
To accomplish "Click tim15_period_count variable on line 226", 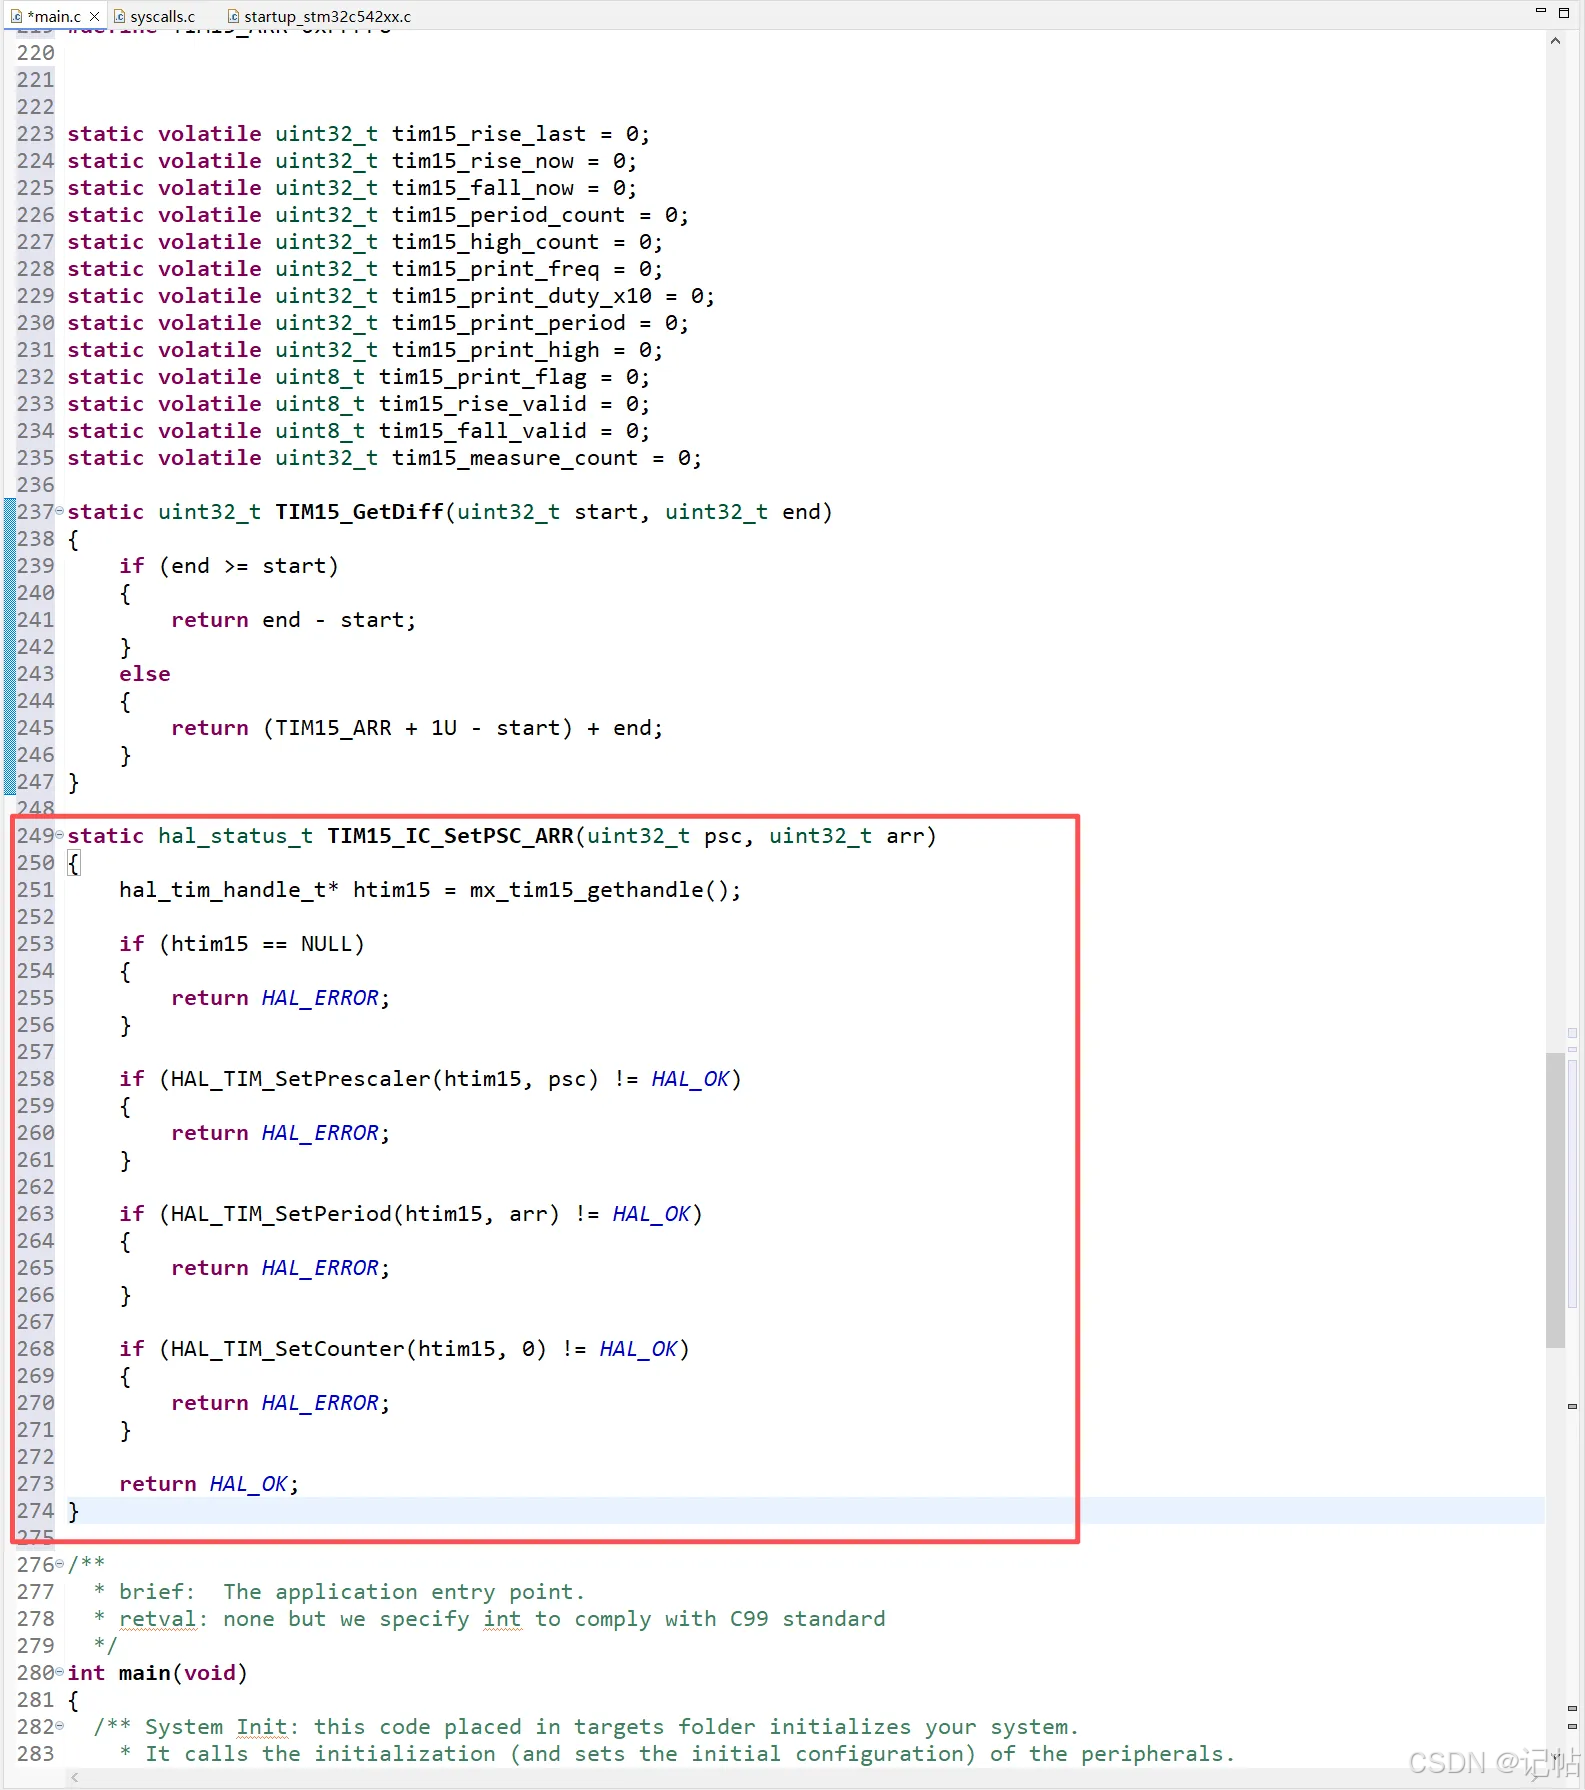I will [x=508, y=215].
